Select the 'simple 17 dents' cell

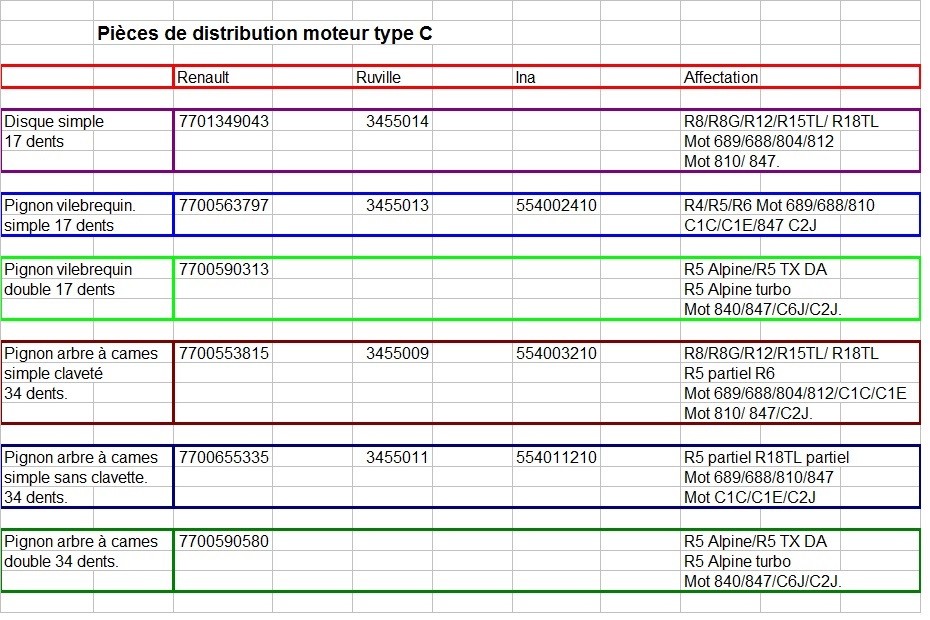pyautogui.click(x=59, y=226)
